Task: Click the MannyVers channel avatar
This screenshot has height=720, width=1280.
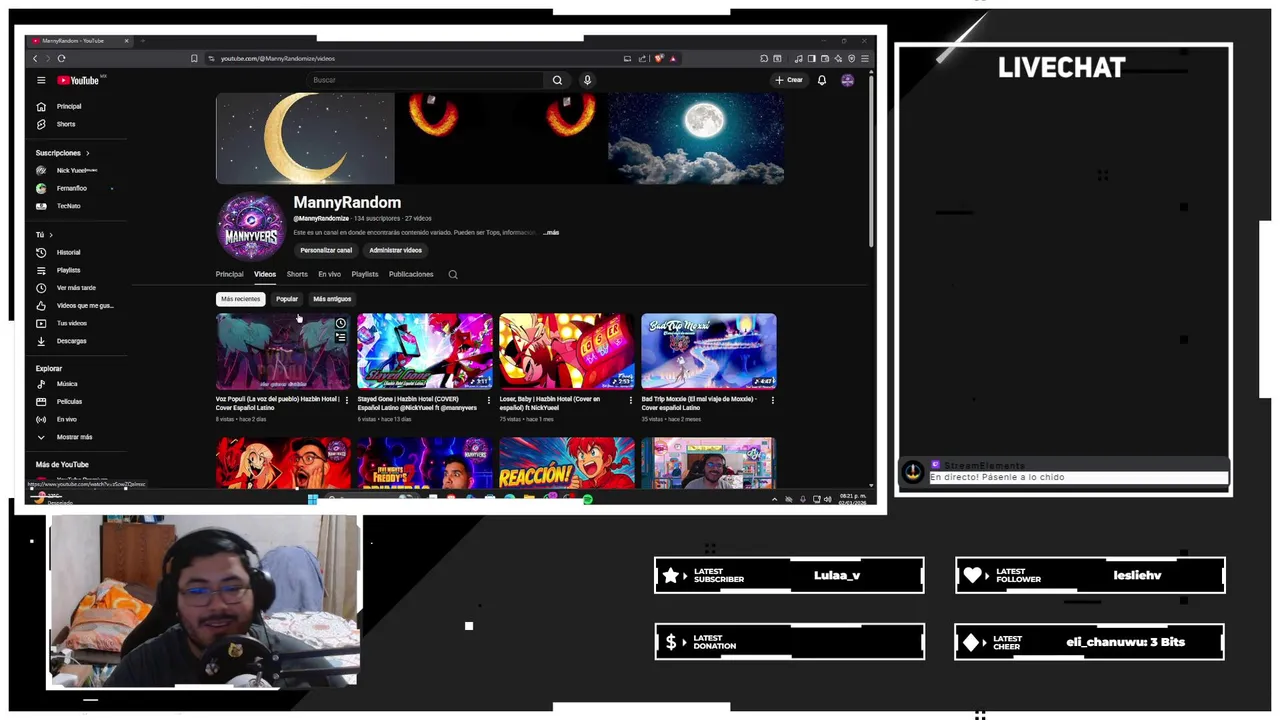Action: 251,227
